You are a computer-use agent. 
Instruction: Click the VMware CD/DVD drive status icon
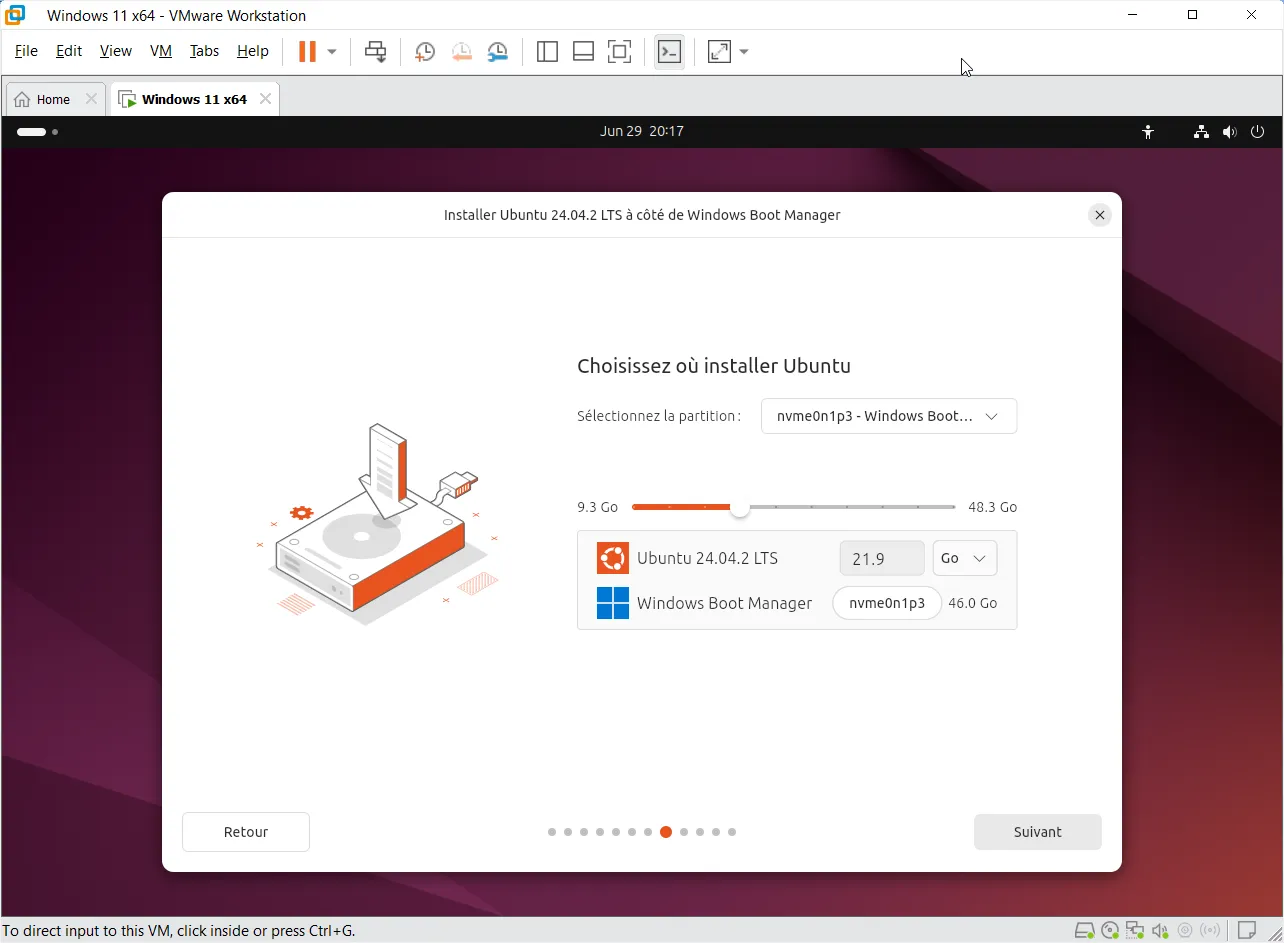[1110, 931]
